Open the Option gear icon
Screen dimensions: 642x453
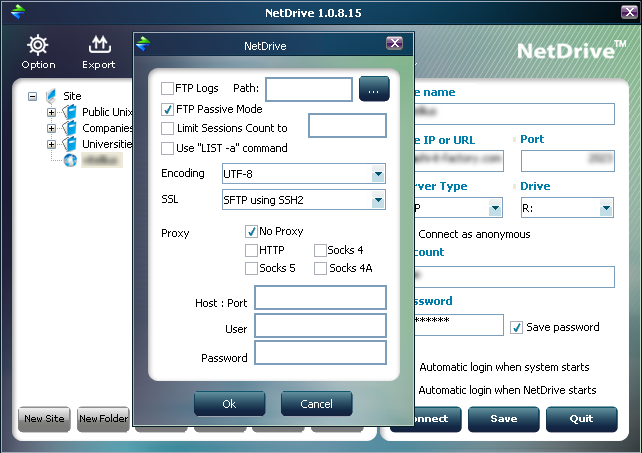[x=38, y=45]
